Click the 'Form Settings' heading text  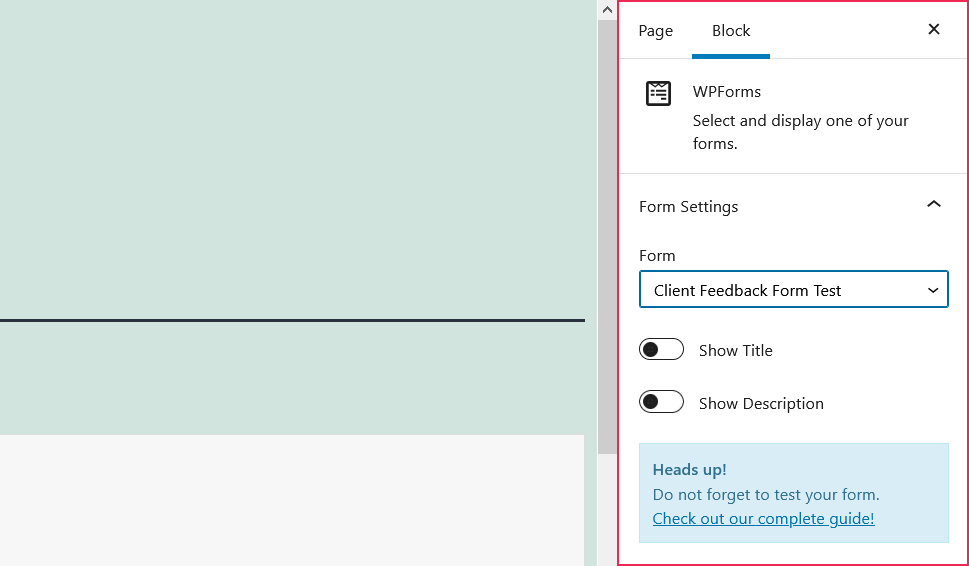point(688,206)
